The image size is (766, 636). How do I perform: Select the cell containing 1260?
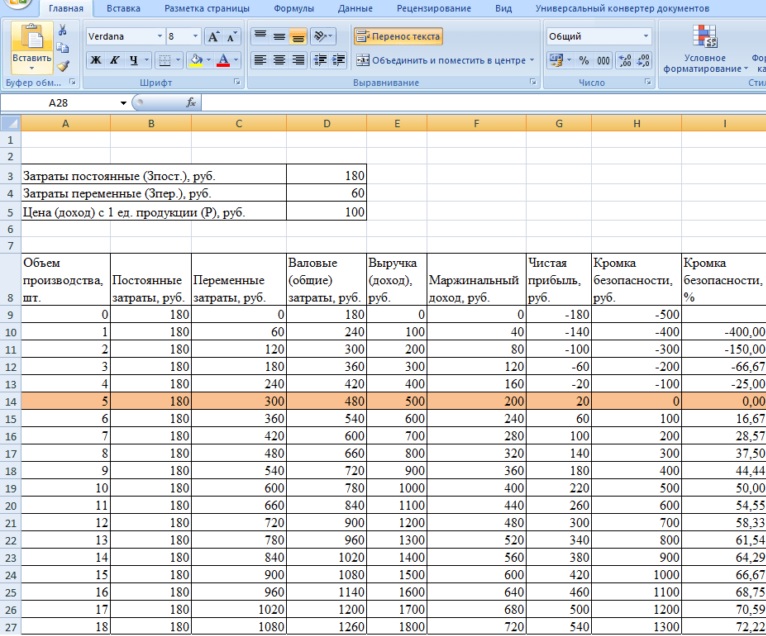(x=326, y=626)
